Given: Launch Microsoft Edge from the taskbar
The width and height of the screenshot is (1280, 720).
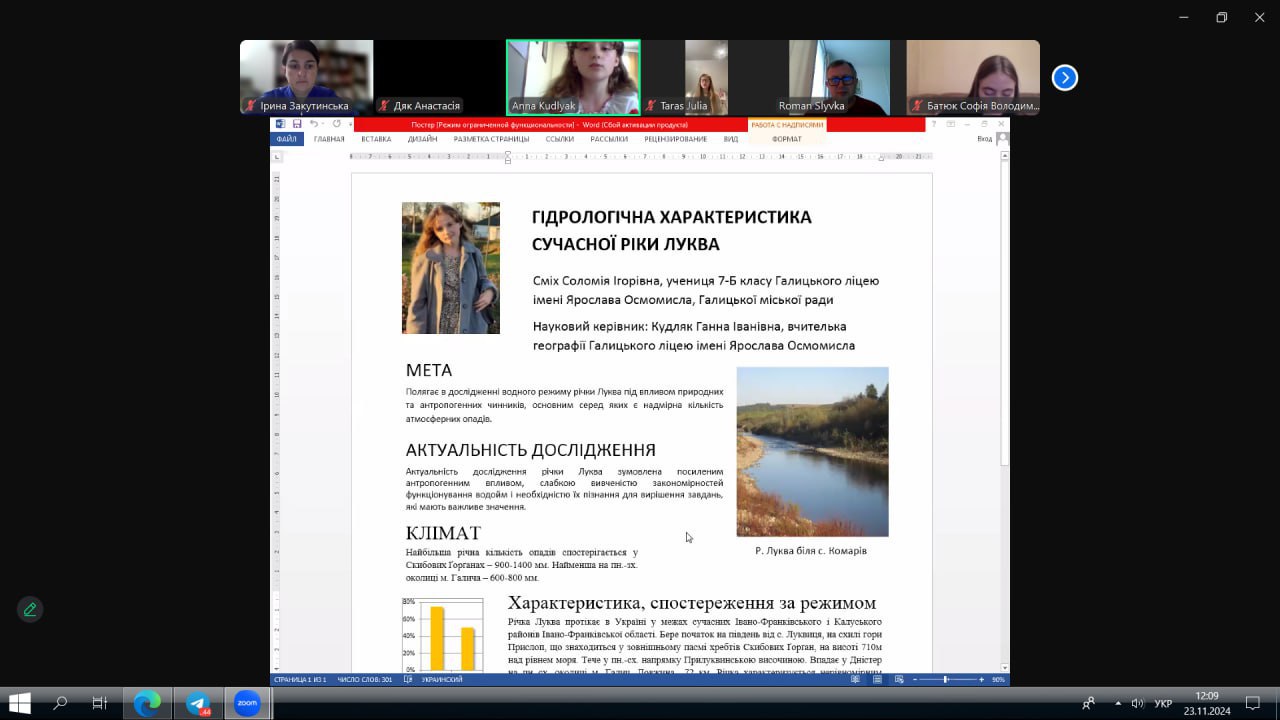Looking at the screenshot, I should pyautogui.click(x=147, y=703).
